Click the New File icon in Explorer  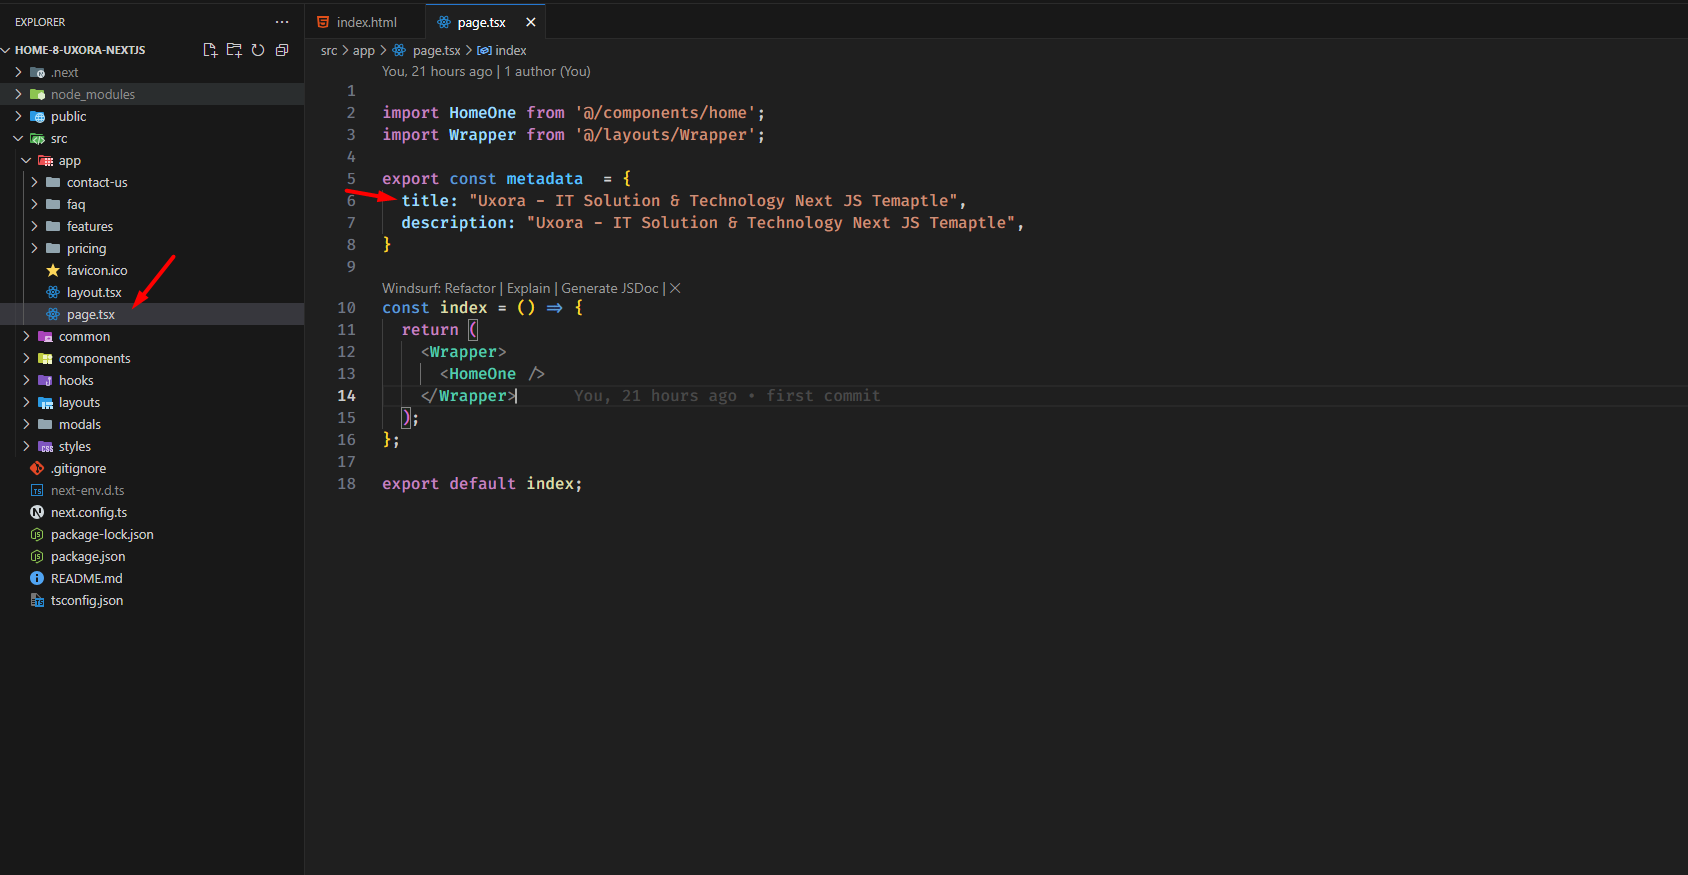point(210,50)
